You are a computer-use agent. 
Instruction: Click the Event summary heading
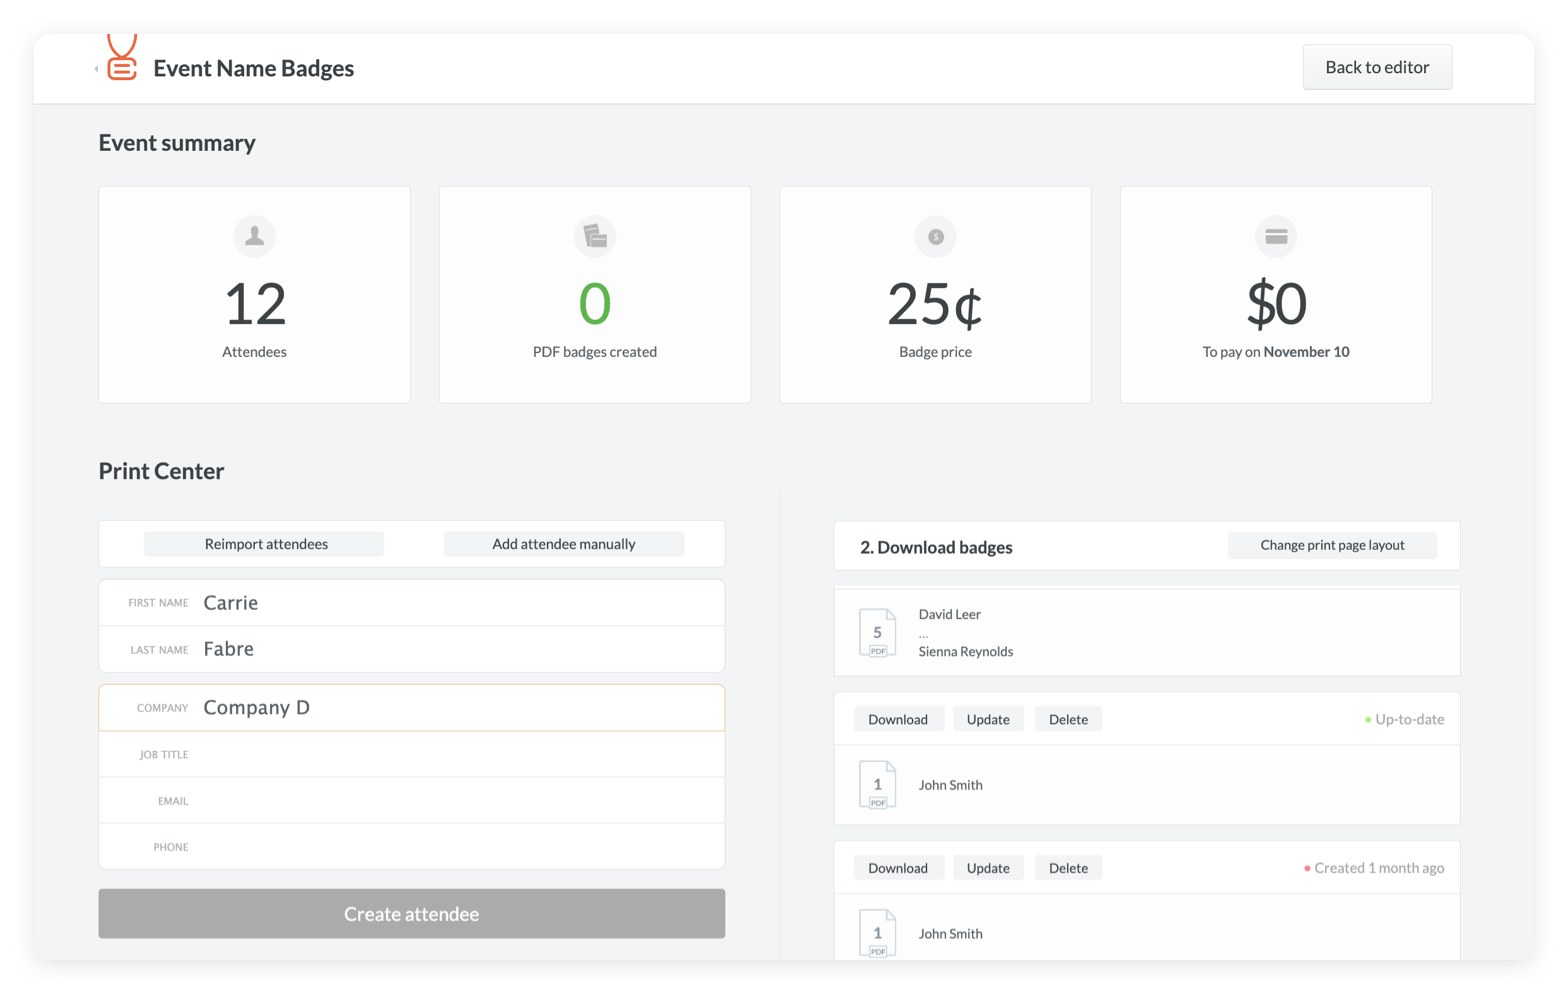coord(177,143)
